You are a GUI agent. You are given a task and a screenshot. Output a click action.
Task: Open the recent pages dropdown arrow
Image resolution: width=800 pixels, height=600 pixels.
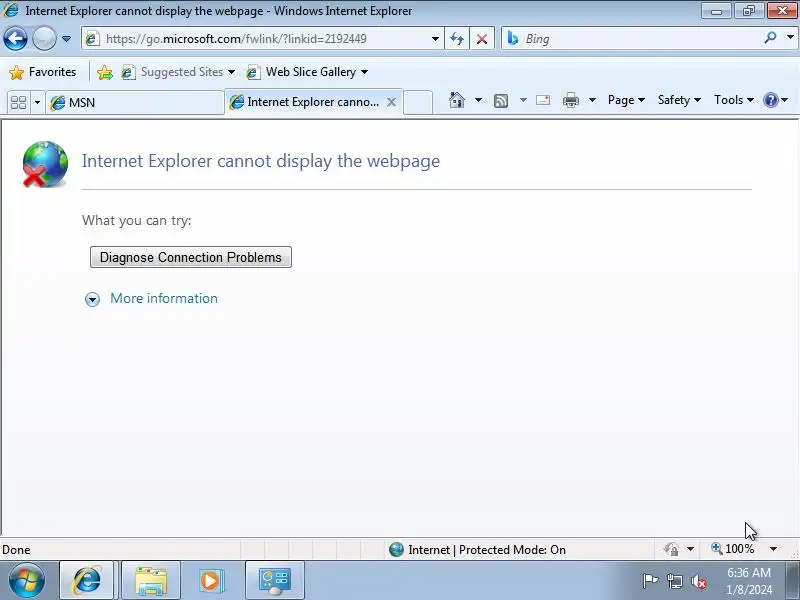(66, 39)
